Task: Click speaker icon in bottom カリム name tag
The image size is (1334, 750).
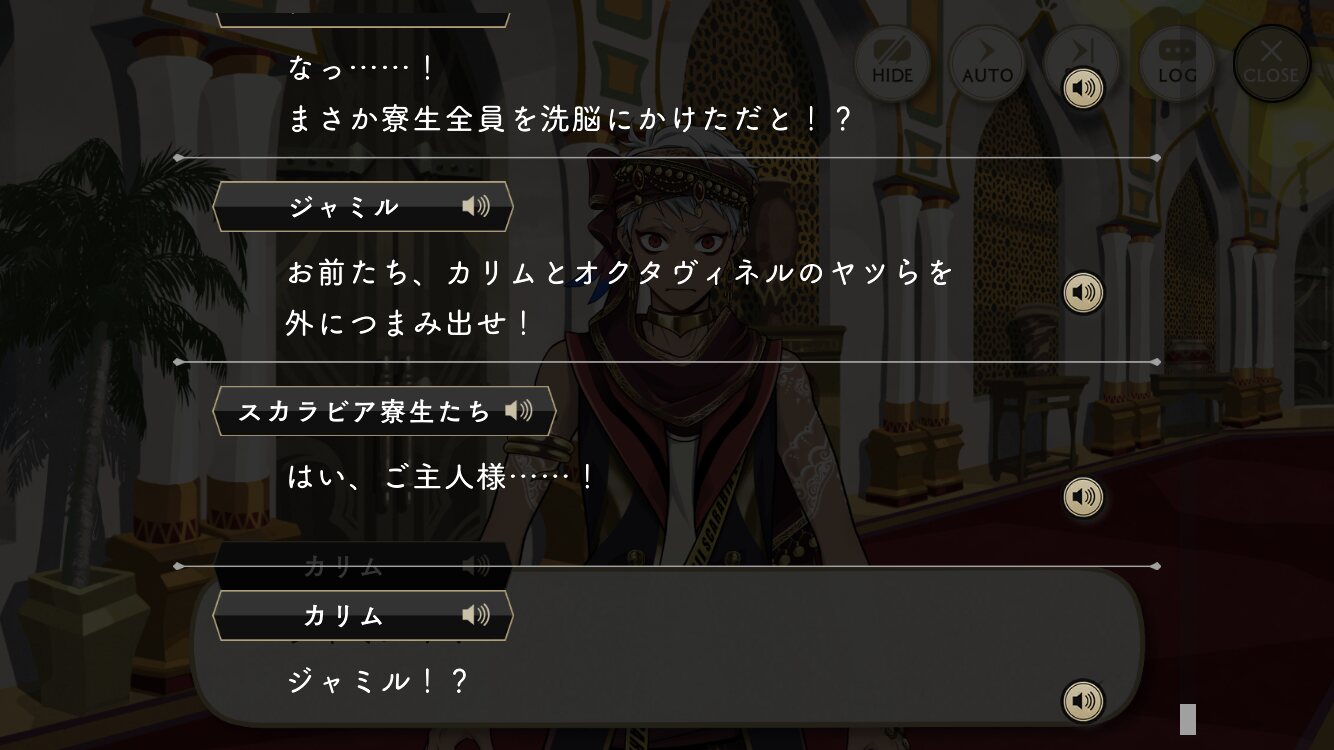Action: [x=476, y=615]
